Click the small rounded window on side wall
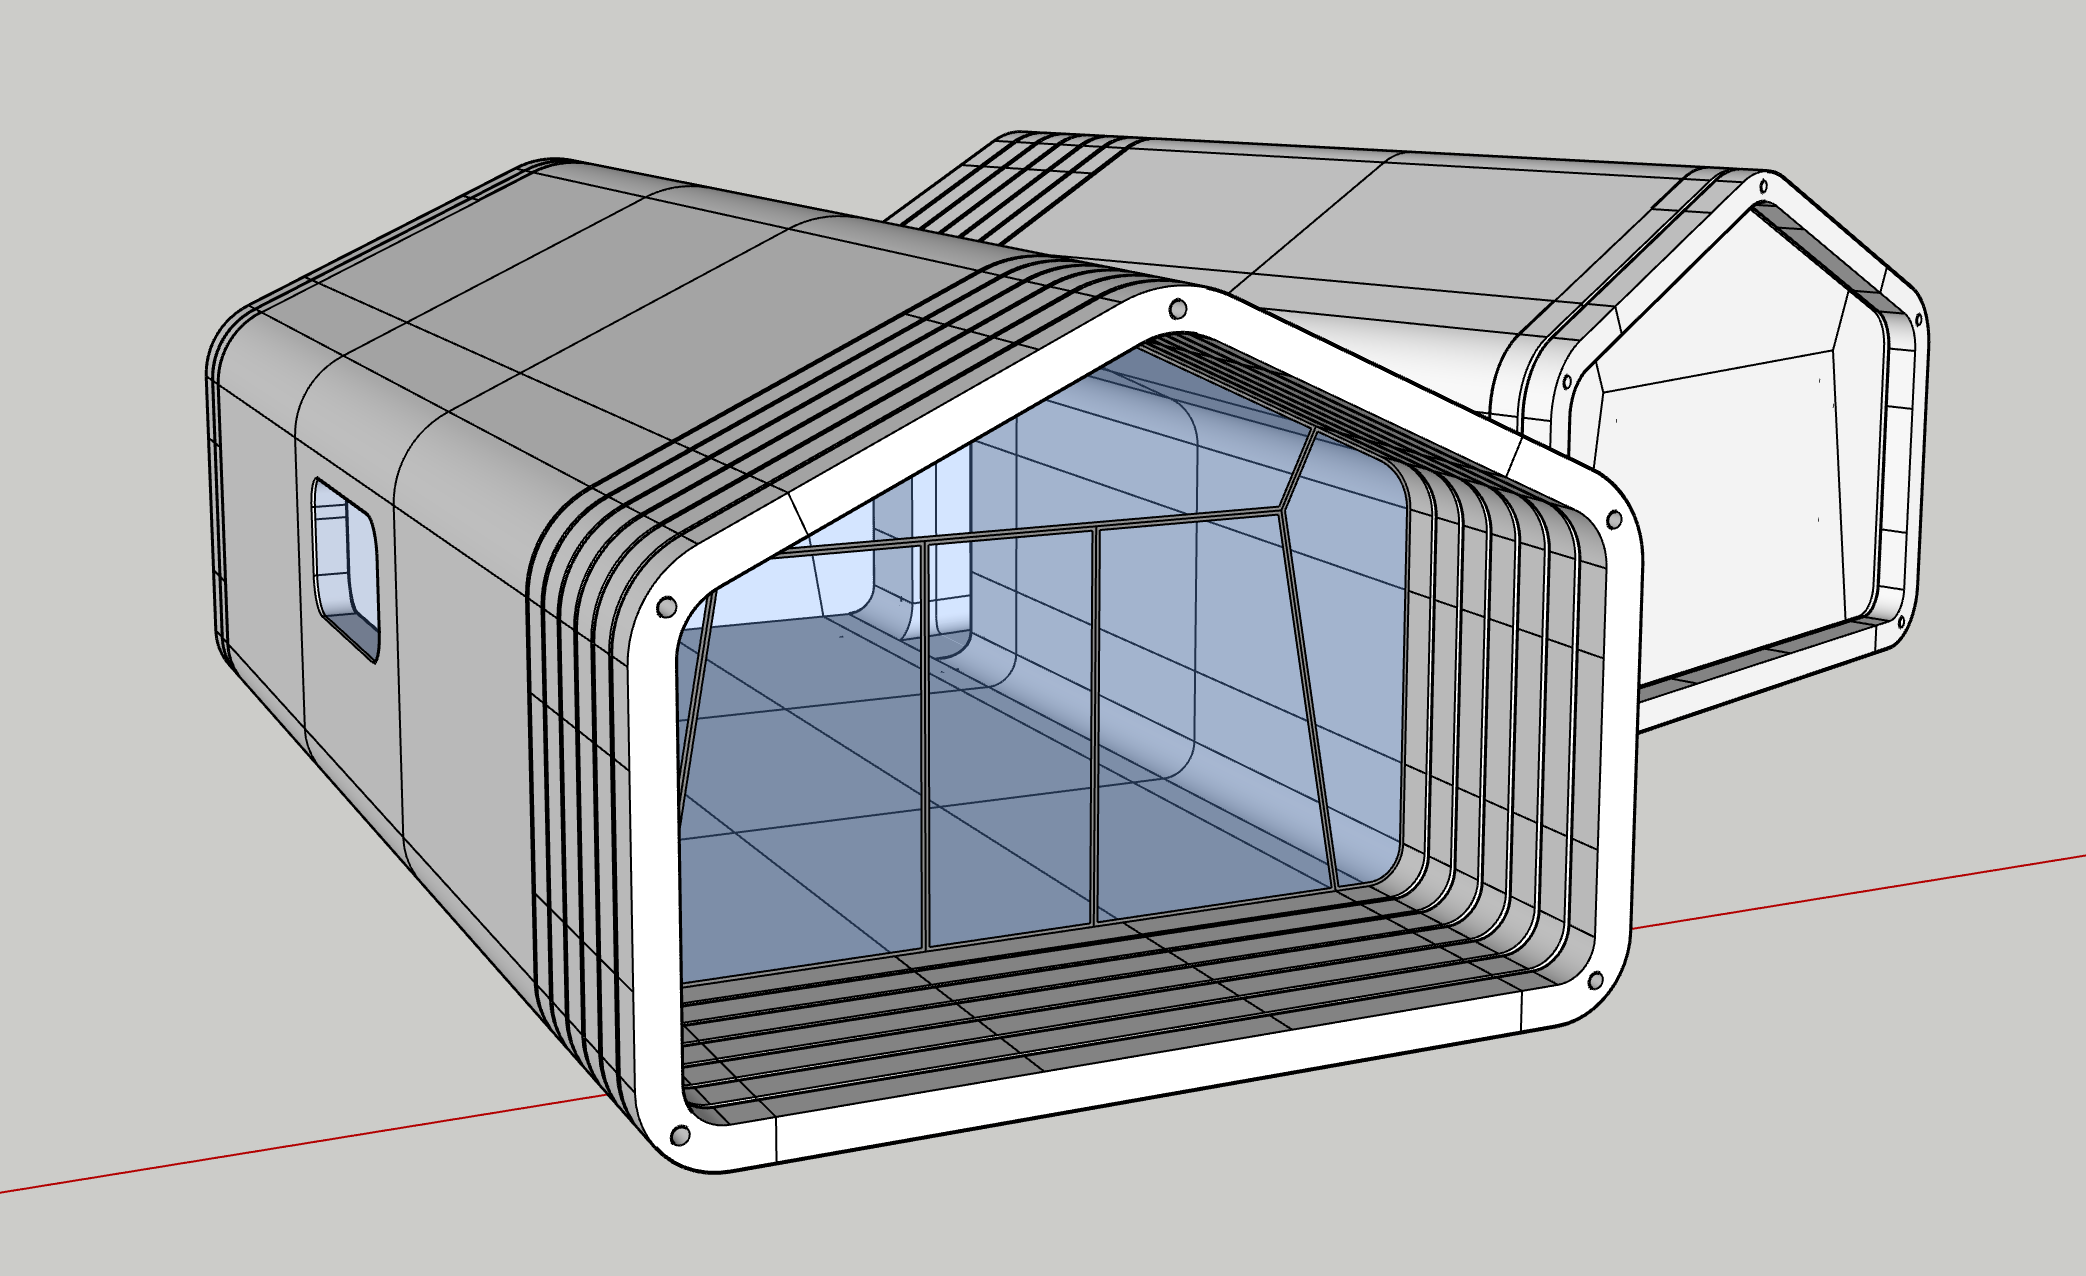The width and height of the screenshot is (2086, 1276). [345, 567]
